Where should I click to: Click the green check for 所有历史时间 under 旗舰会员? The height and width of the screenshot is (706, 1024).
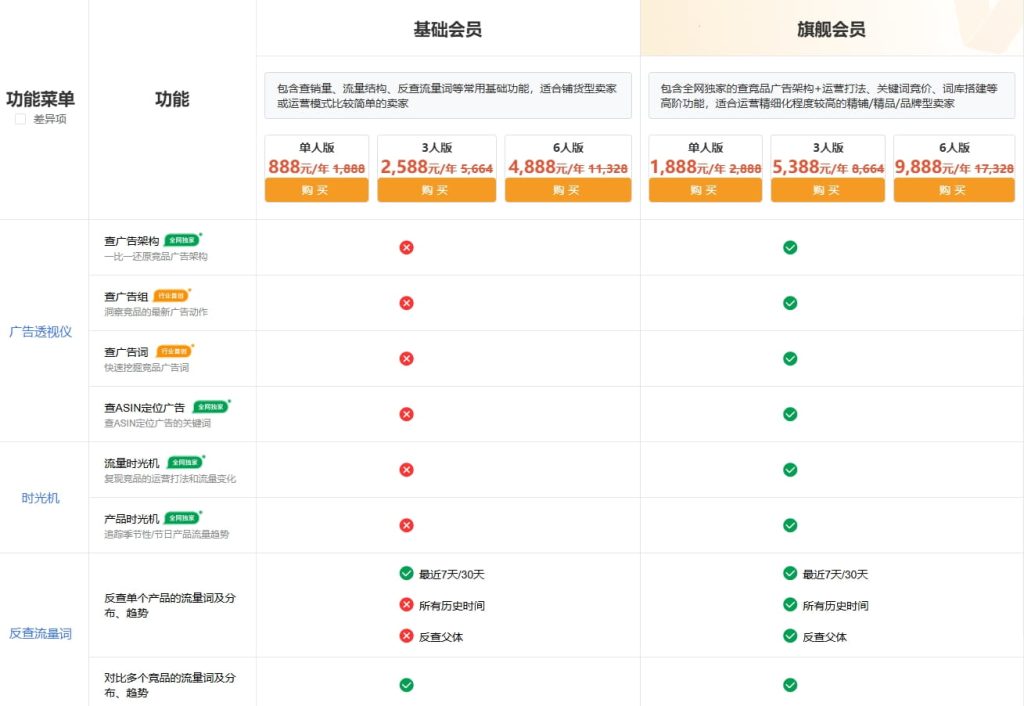[x=789, y=604]
